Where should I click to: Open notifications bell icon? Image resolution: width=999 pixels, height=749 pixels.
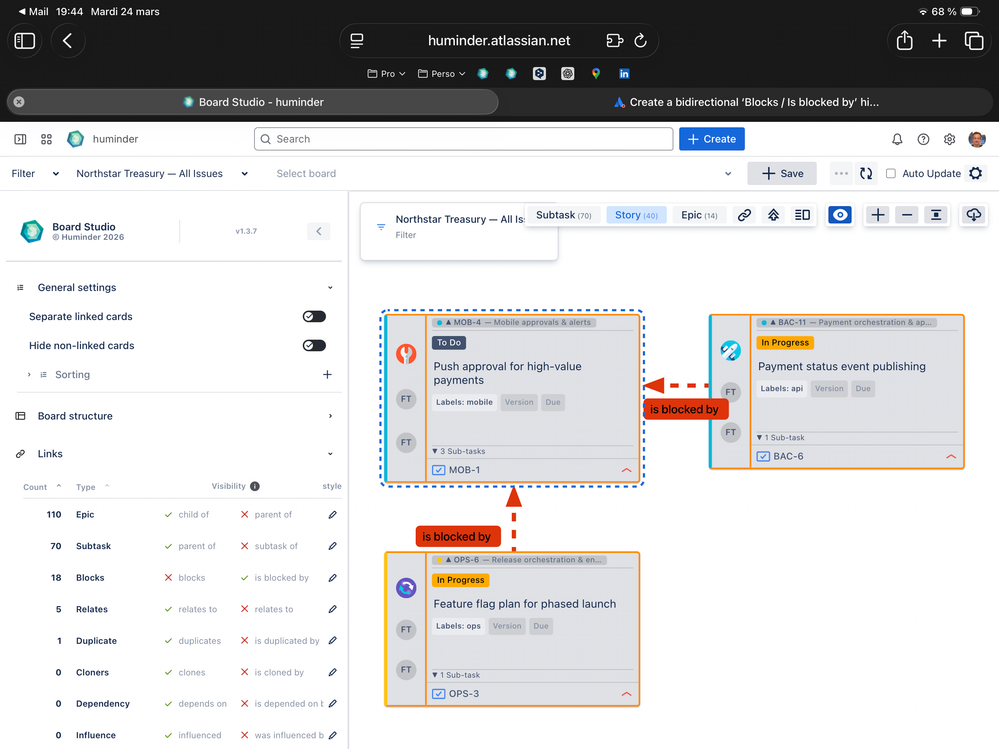(x=897, y=139)
